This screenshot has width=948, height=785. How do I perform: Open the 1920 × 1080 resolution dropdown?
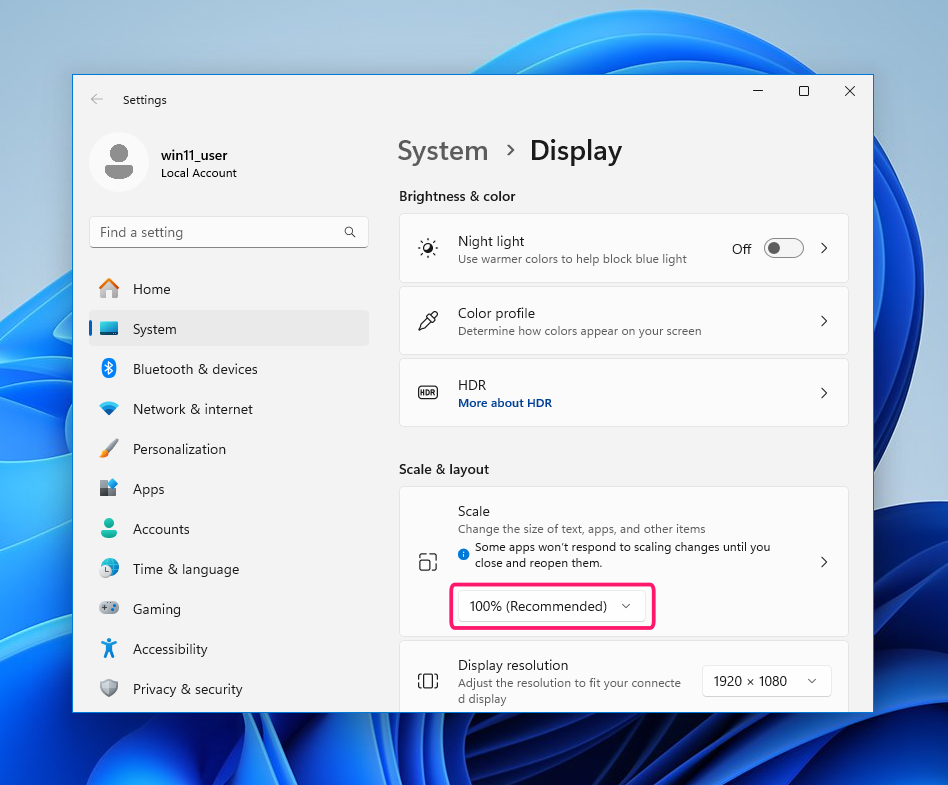click(x=767, y=681)
